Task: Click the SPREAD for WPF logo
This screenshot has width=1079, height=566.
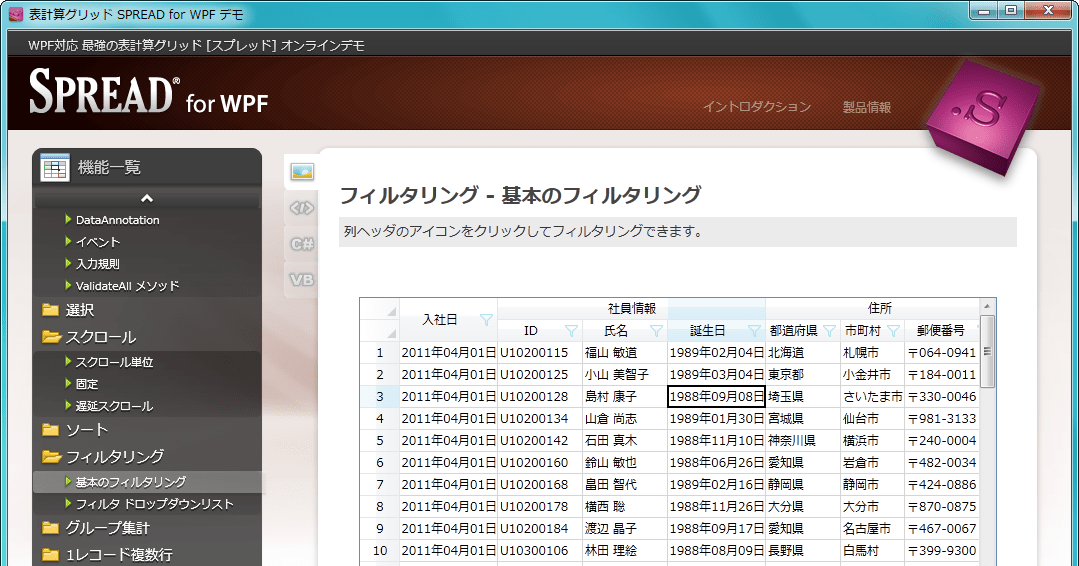Action: click(x=148, y=92)
